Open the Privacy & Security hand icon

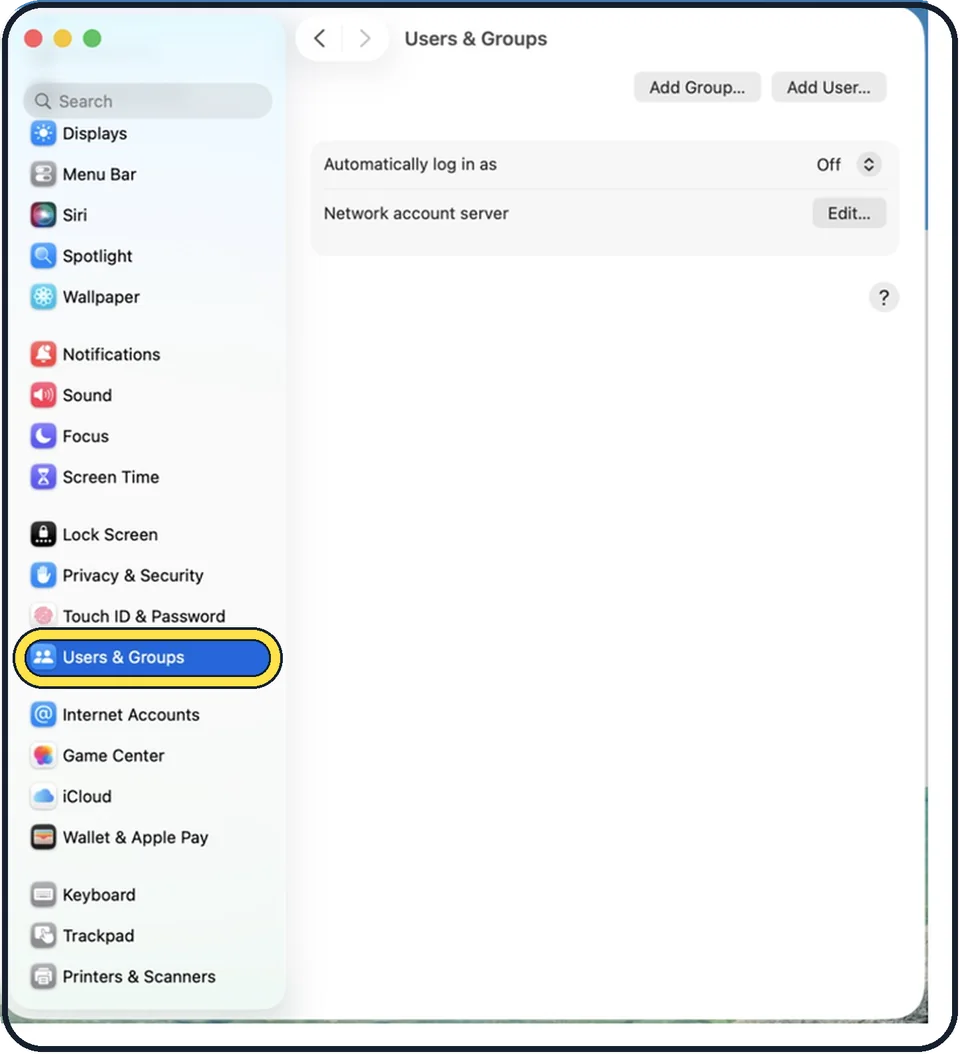tap(44, 575)
